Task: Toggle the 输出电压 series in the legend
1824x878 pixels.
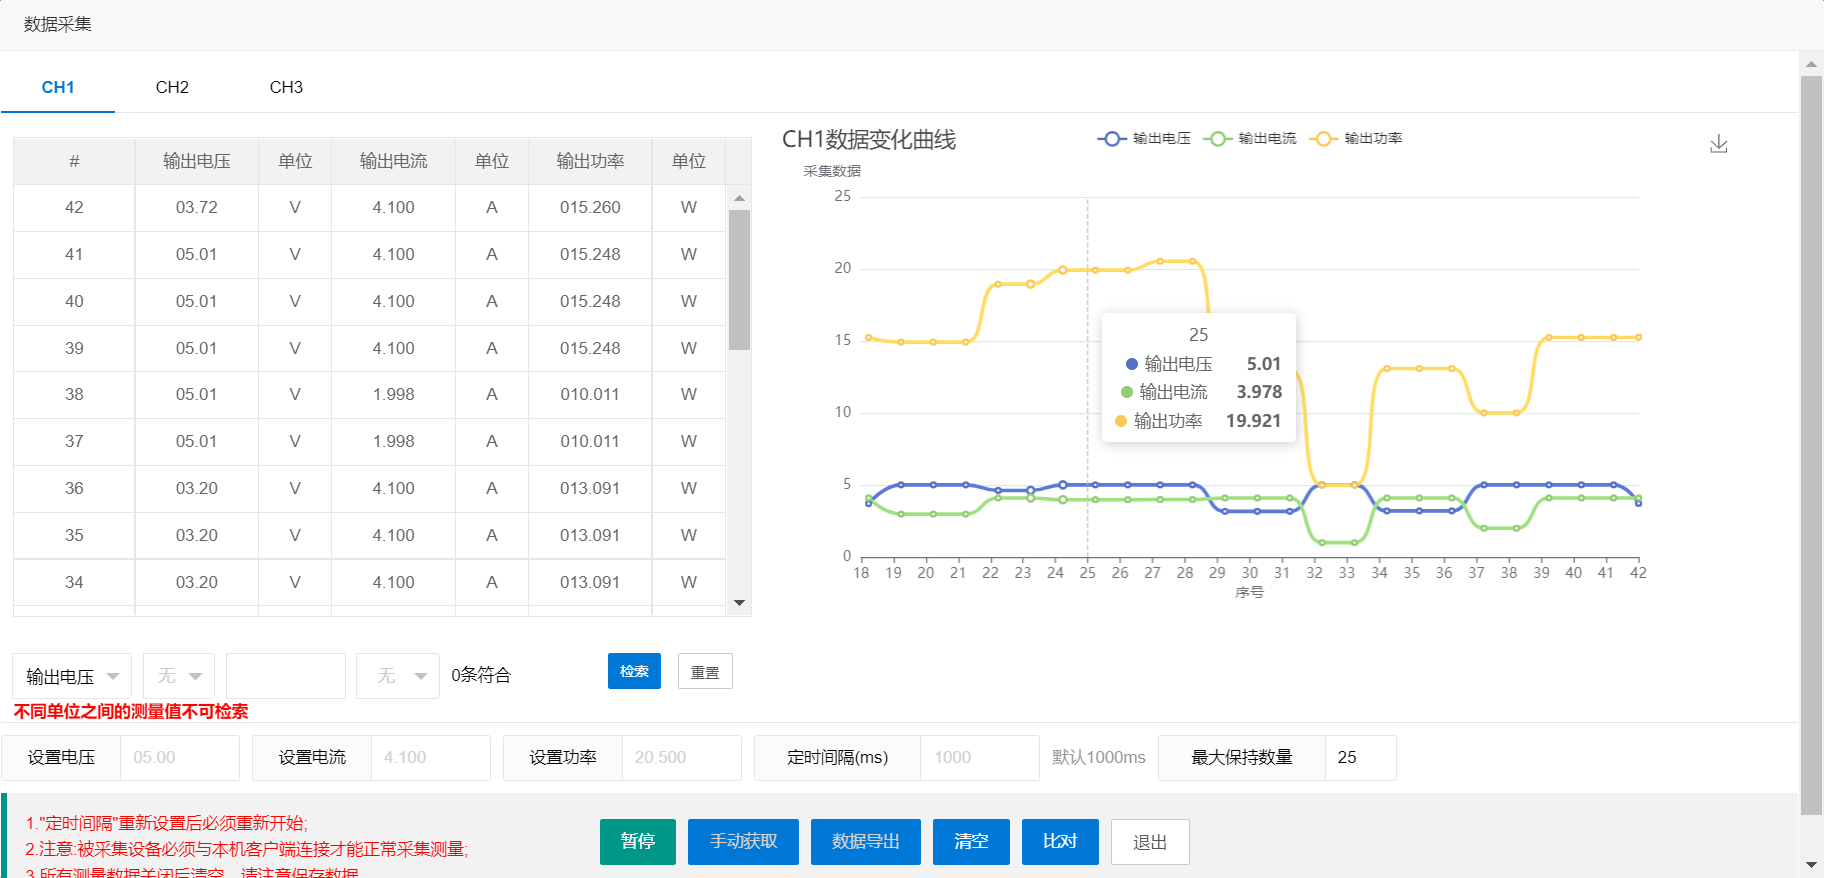Action: pyautogui.click(x=1145, y=139)
